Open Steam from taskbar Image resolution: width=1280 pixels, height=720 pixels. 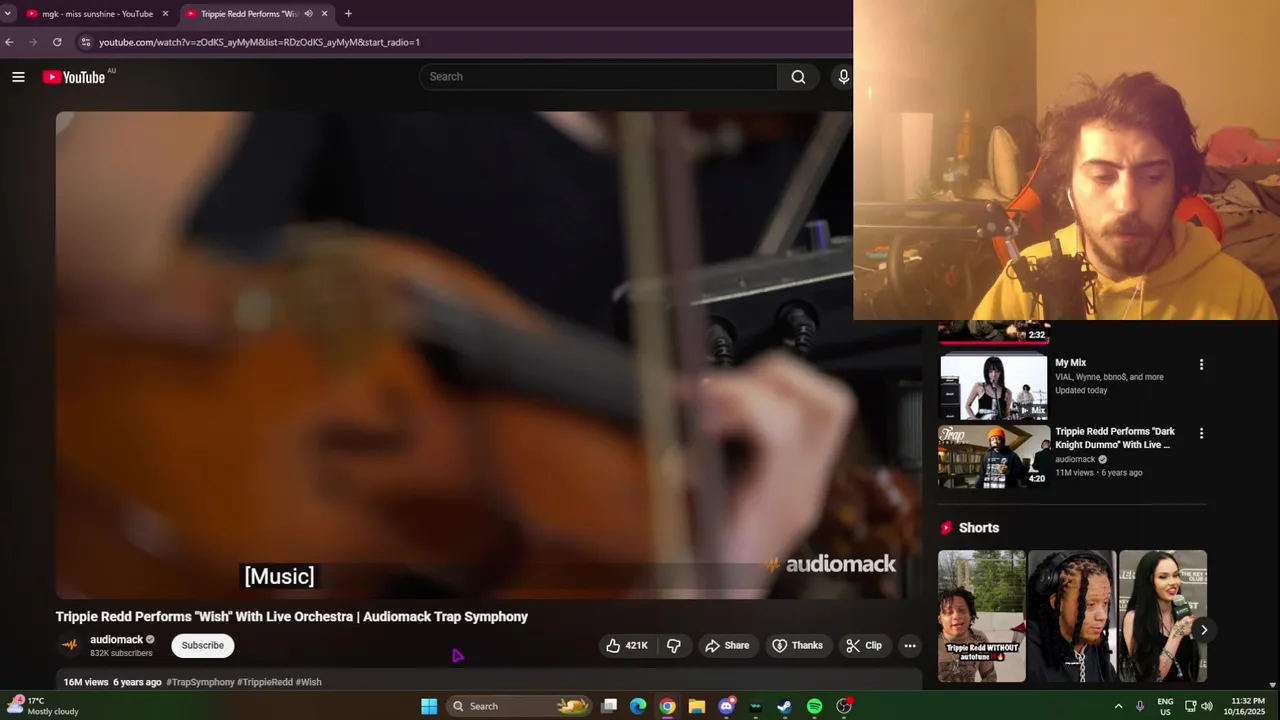coord(785,706)
